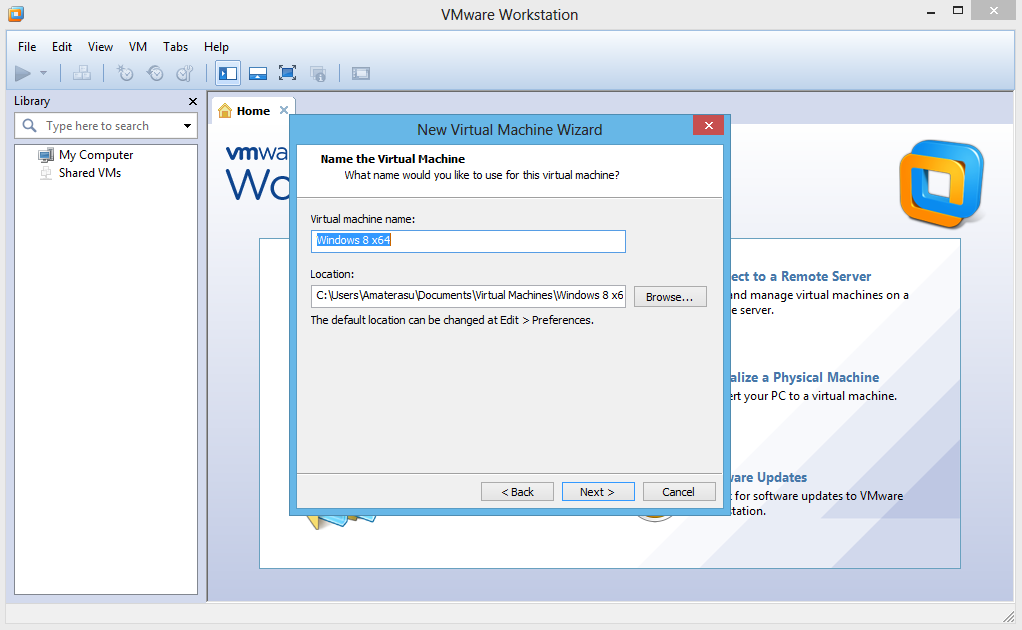Click the Send Ctrl+Alt+Del toolbar icon
The height and width of the screenshot is (630, 1022).
pyautogui.click(x=81, y=74)
